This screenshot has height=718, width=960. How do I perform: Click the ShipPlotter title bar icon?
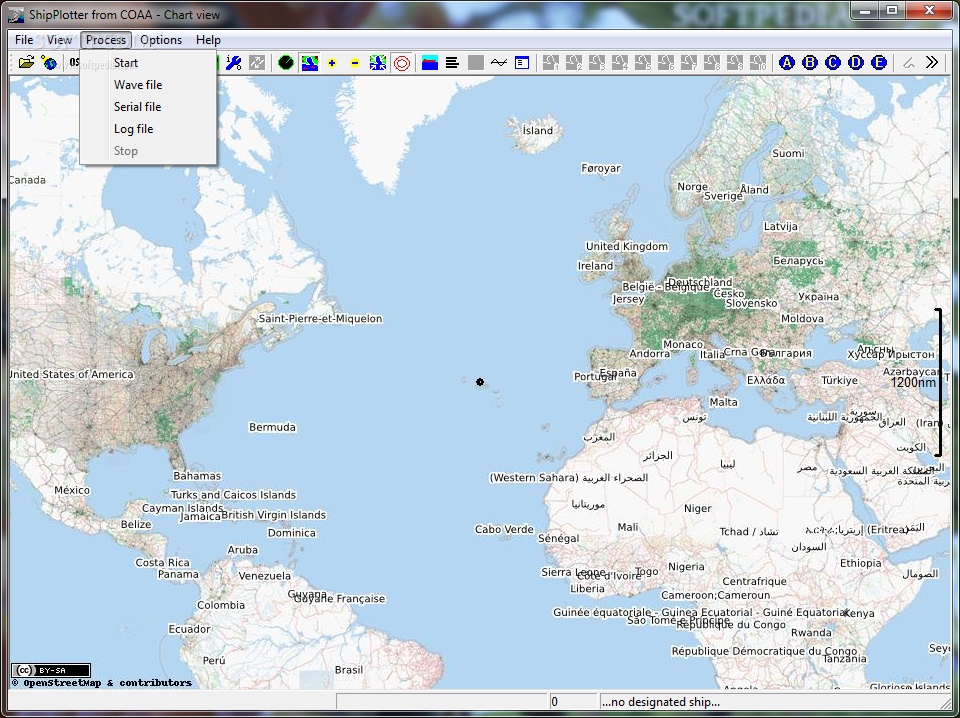[x=17, y=15]
